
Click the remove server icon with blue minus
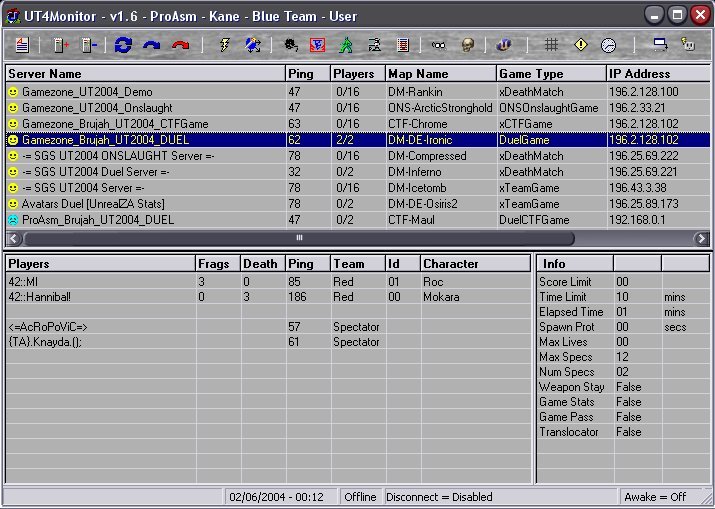89,45
